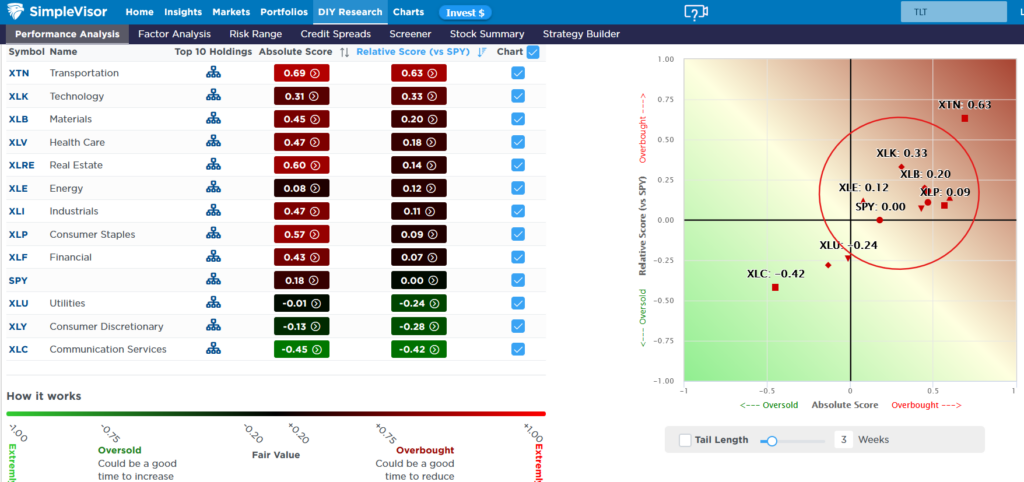Click the XLP 0.09 square marker on chart
The height and width of the screenshot is (482, 1024).
pyautogui.click(x=944, y=206)
